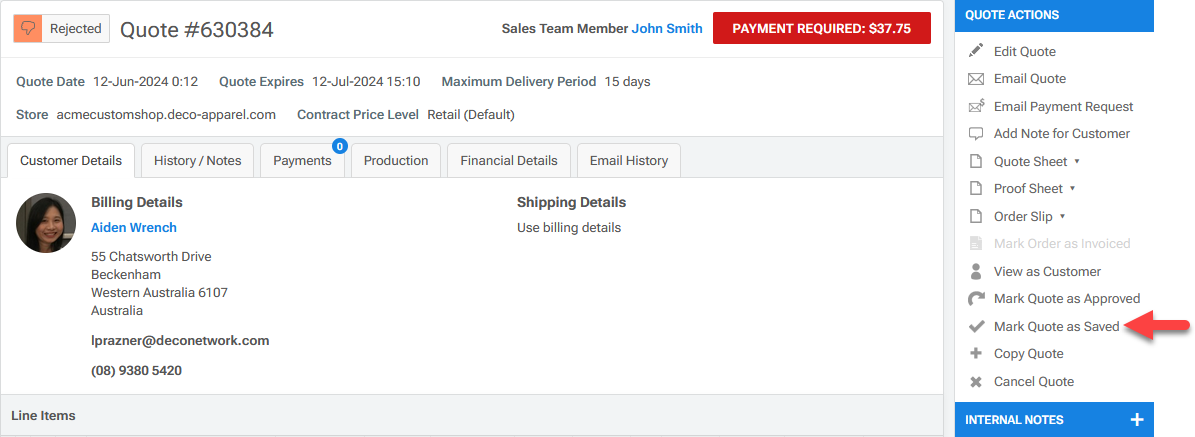Viewport: 1195px width, 437px height.
Task: Click the arrow icon for Mark Quote as Approved
Action: click(976, 299)
